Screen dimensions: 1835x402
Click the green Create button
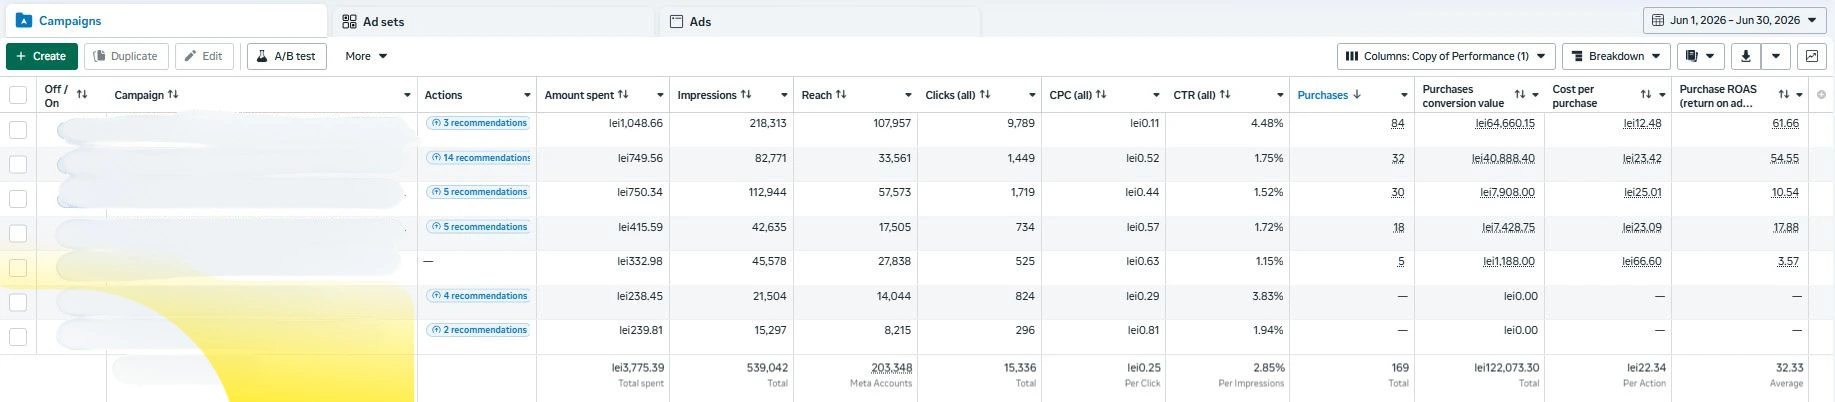(x=42, y=56)
